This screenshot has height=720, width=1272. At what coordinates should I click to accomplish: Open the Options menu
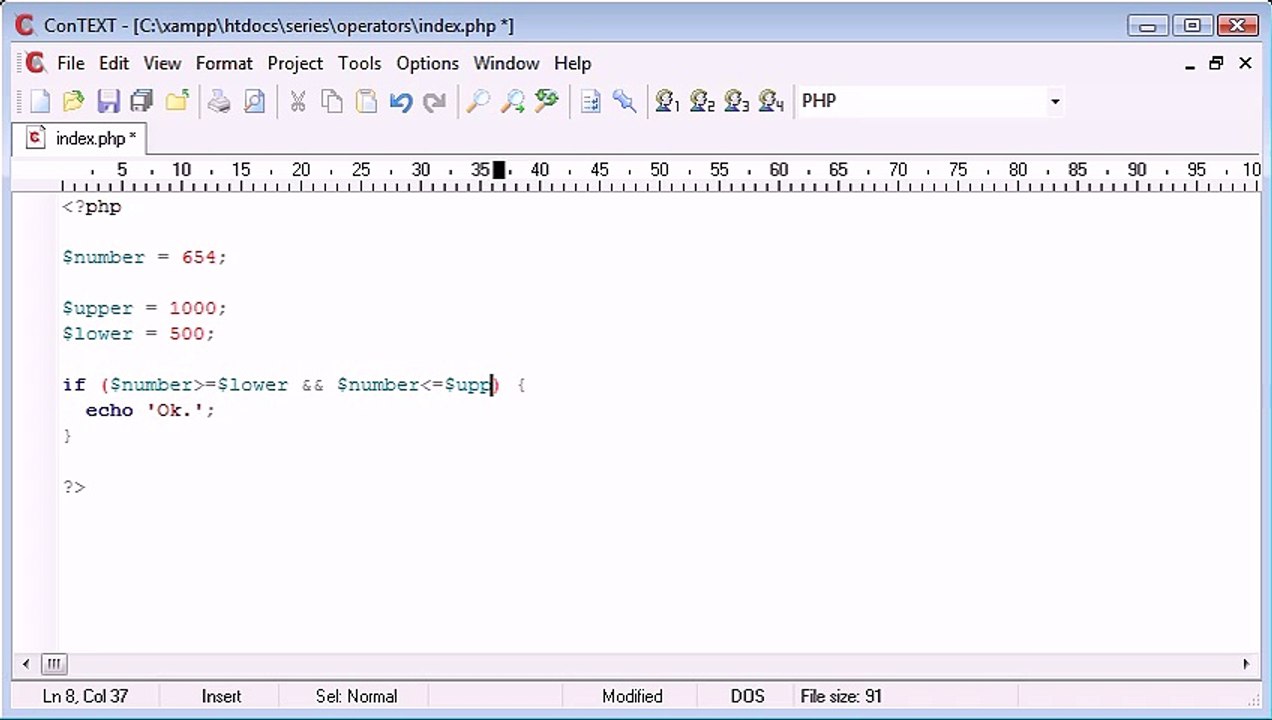pos(427,63)
